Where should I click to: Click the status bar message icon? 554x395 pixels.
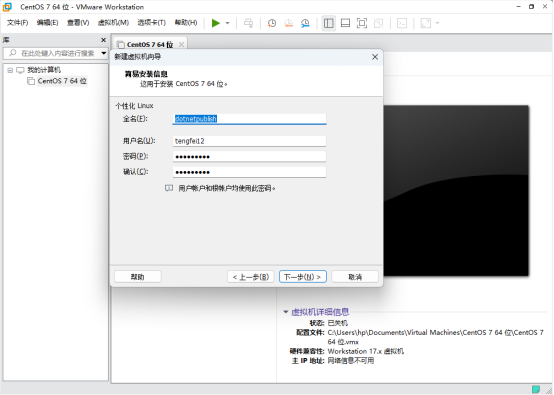(x=536, y=389)
